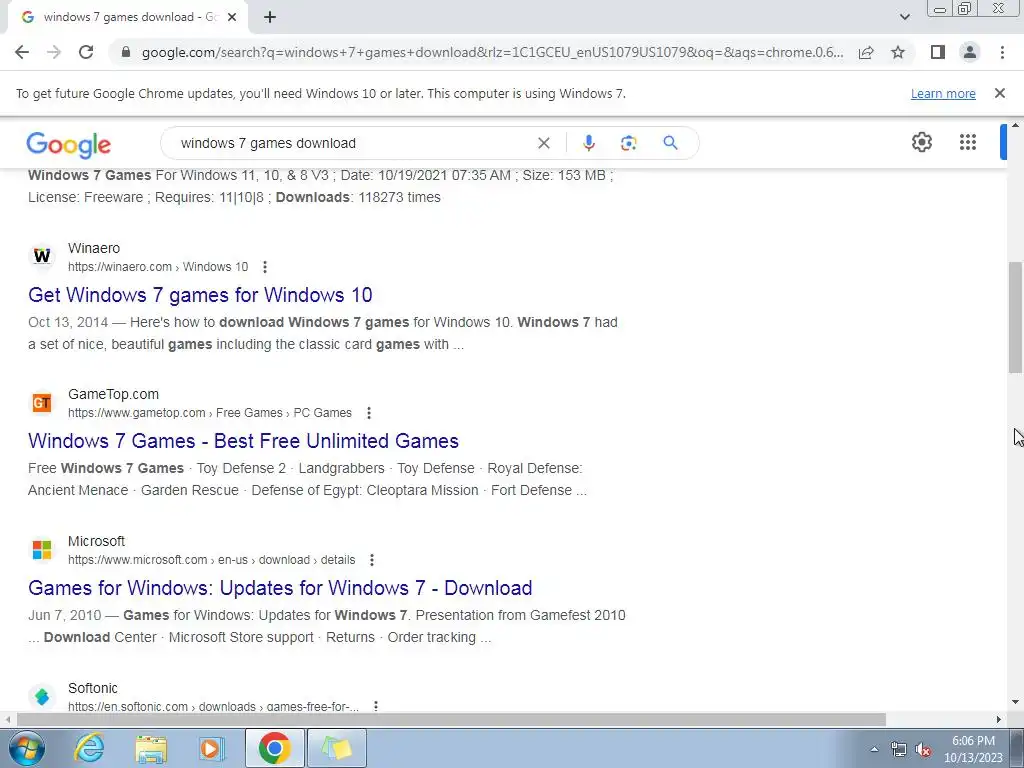Open the taskbar clock and date

pyautogui.click(x=973, y=749)
